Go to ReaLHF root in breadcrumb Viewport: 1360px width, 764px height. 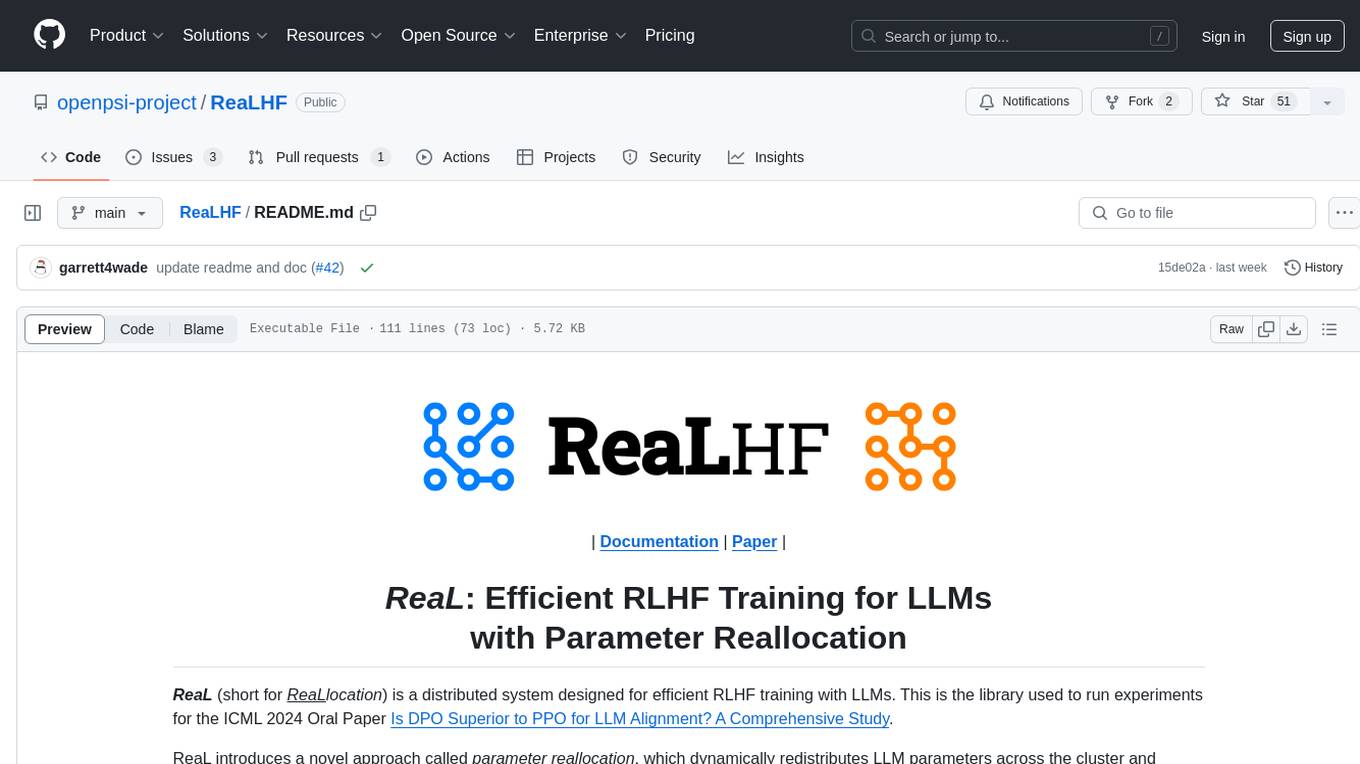(210, 212)
